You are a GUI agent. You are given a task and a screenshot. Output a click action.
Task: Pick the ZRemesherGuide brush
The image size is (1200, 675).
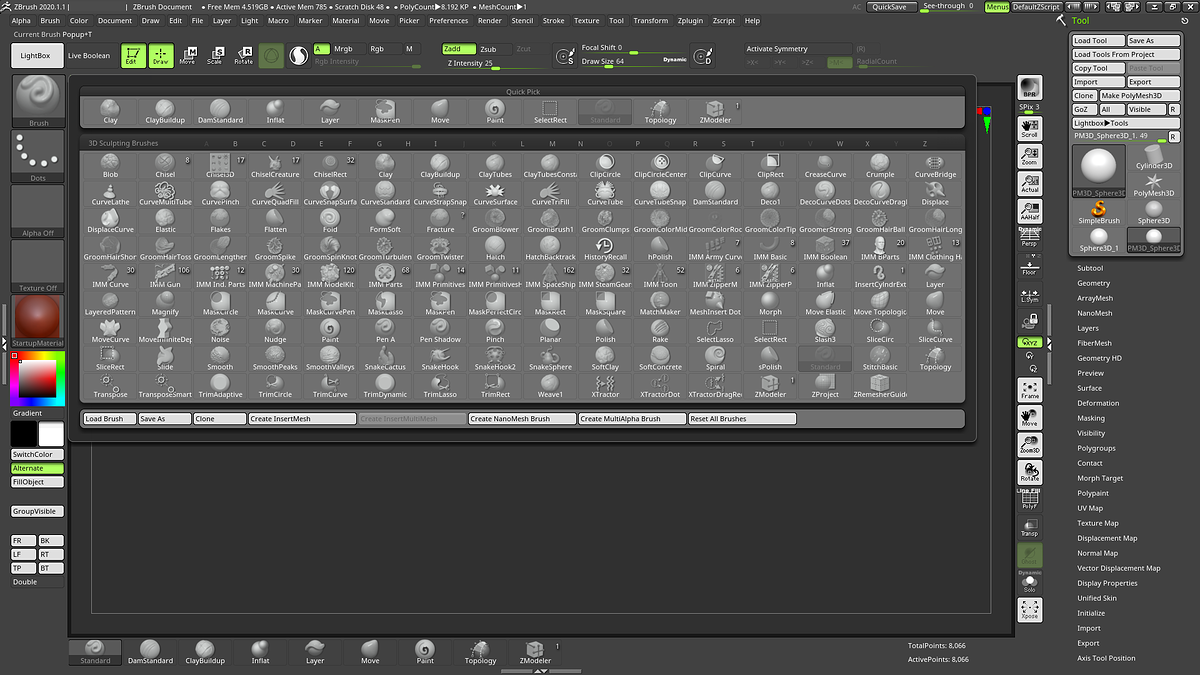tap(880, 386)
